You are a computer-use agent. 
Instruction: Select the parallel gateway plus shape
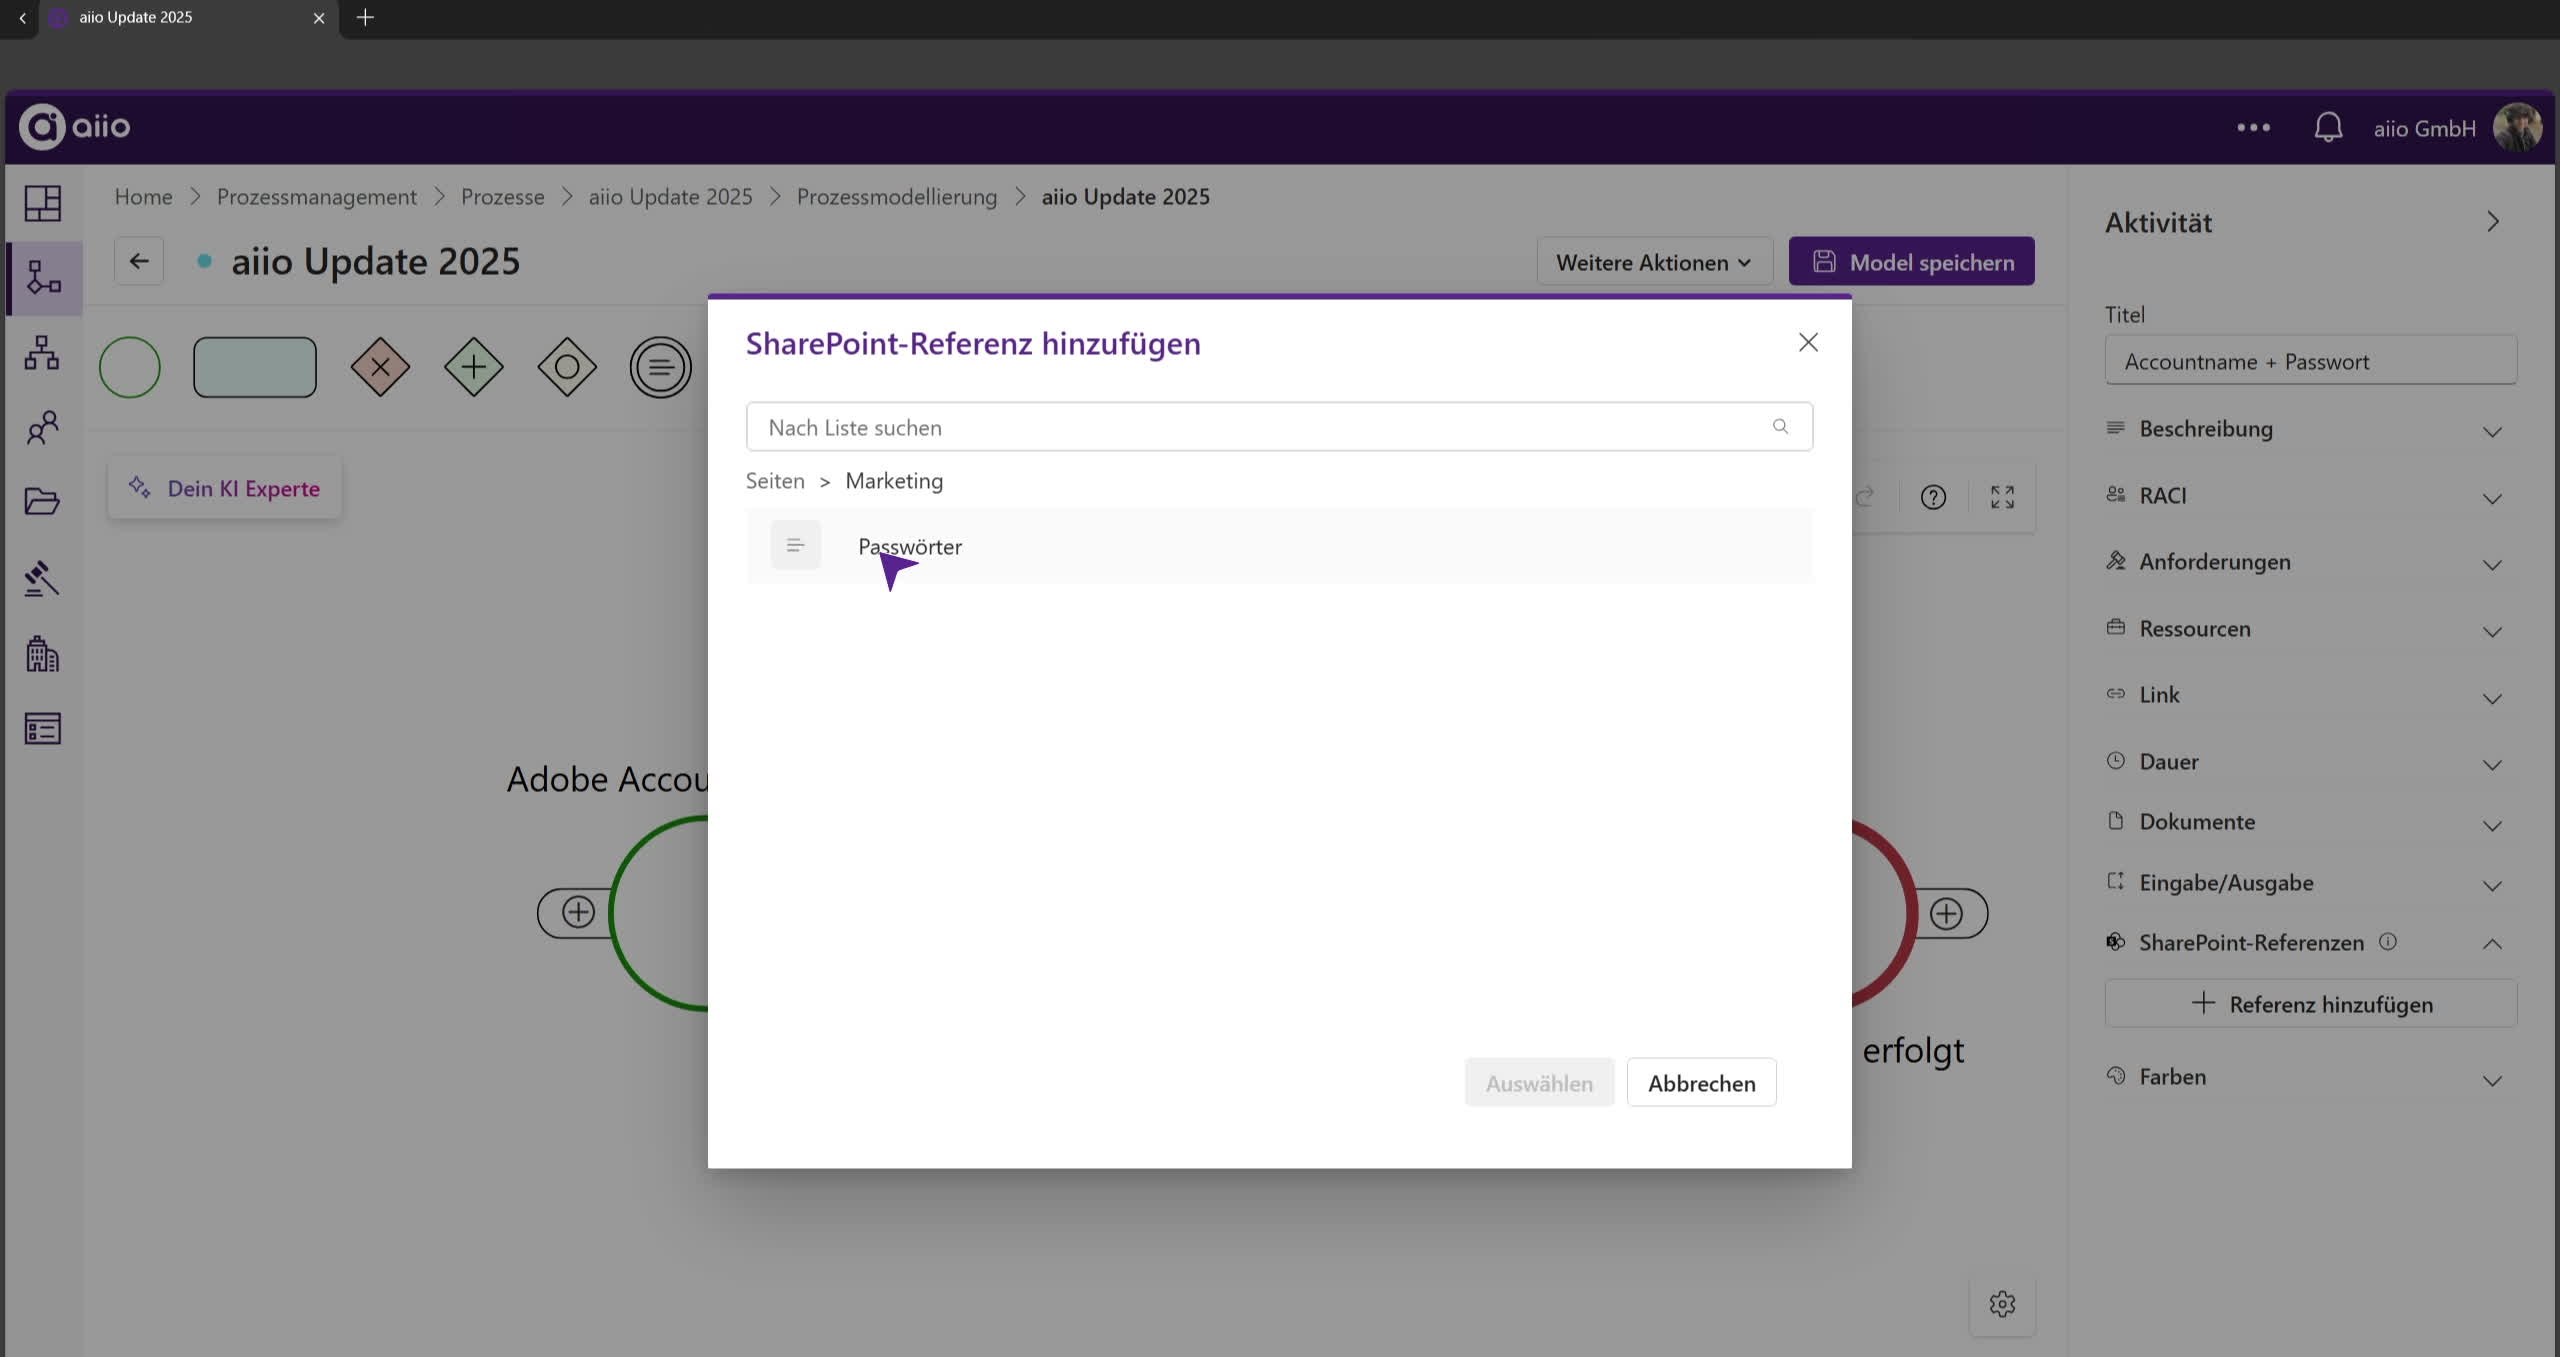point(473,367)
